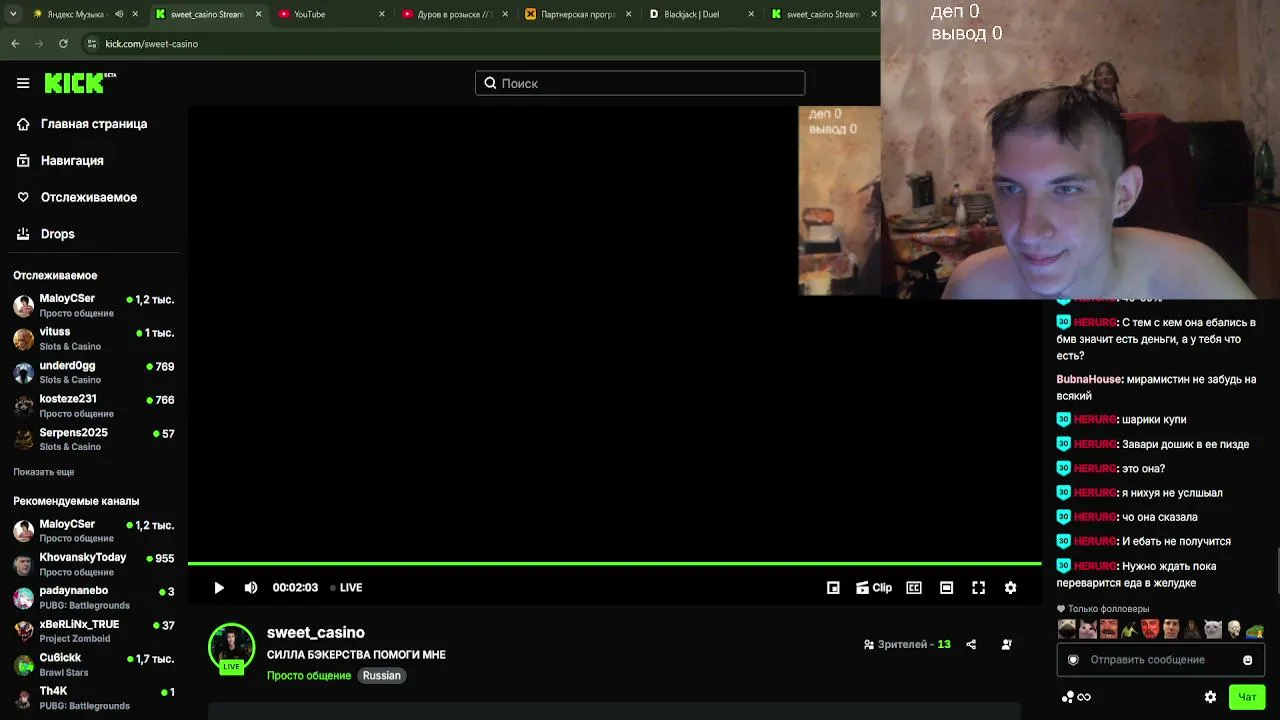Switch to the YouTube browser tab
Screen dimensions: 1280x720
[330, 14]
